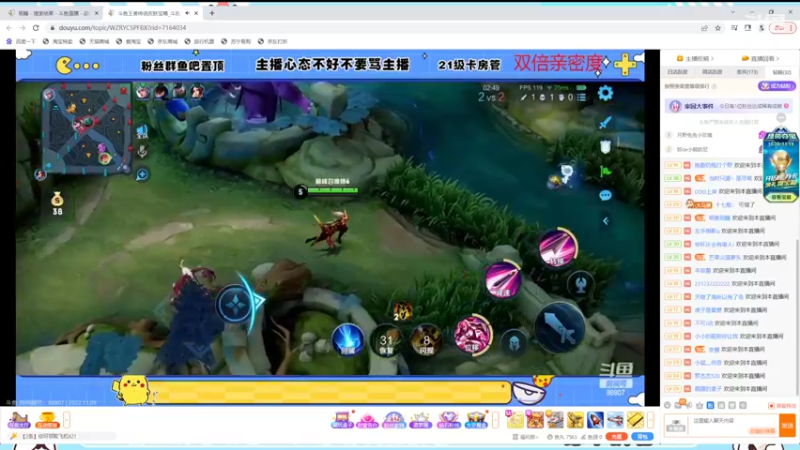Open the 苏宁易购 bookmark

pos(236,41)
